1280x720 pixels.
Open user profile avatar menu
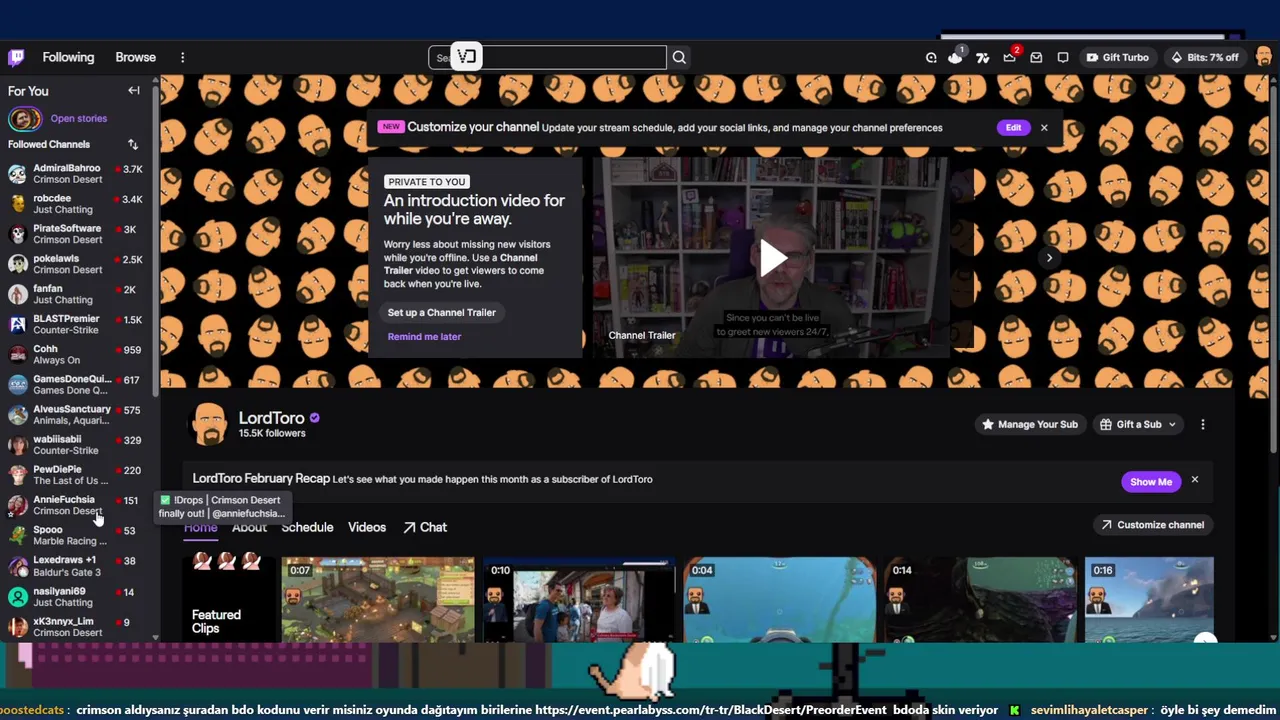coord(1264,57)
